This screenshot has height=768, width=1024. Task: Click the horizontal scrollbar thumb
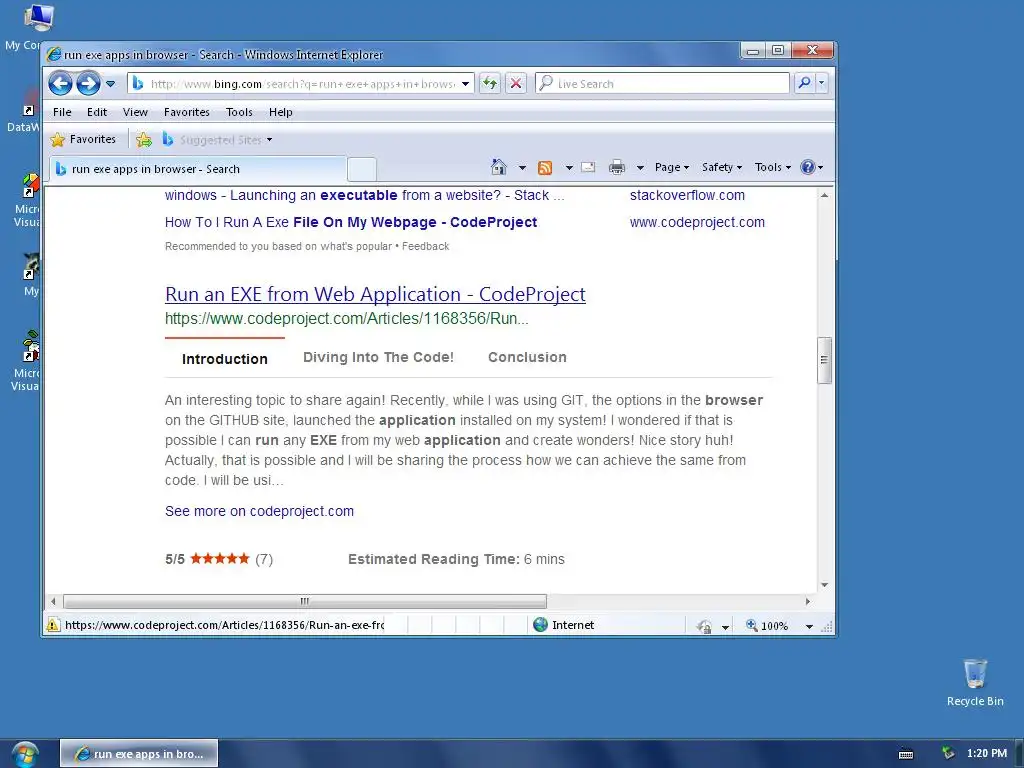[x=304, y=601]
